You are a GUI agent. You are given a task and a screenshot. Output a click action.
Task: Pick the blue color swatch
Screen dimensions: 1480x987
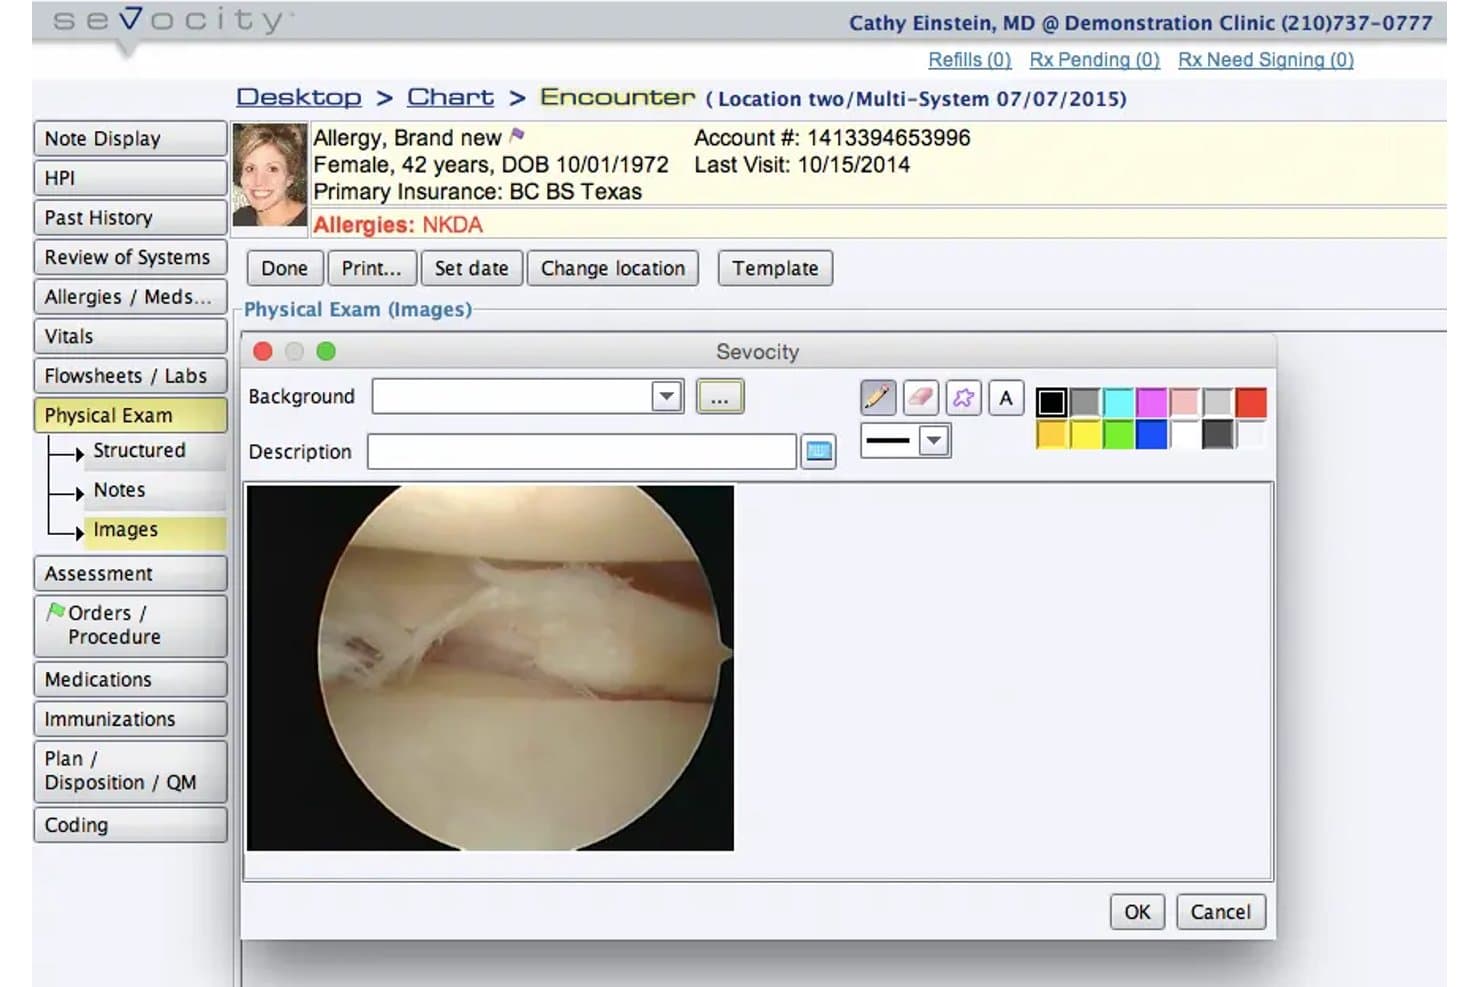tap(1151, 435)
